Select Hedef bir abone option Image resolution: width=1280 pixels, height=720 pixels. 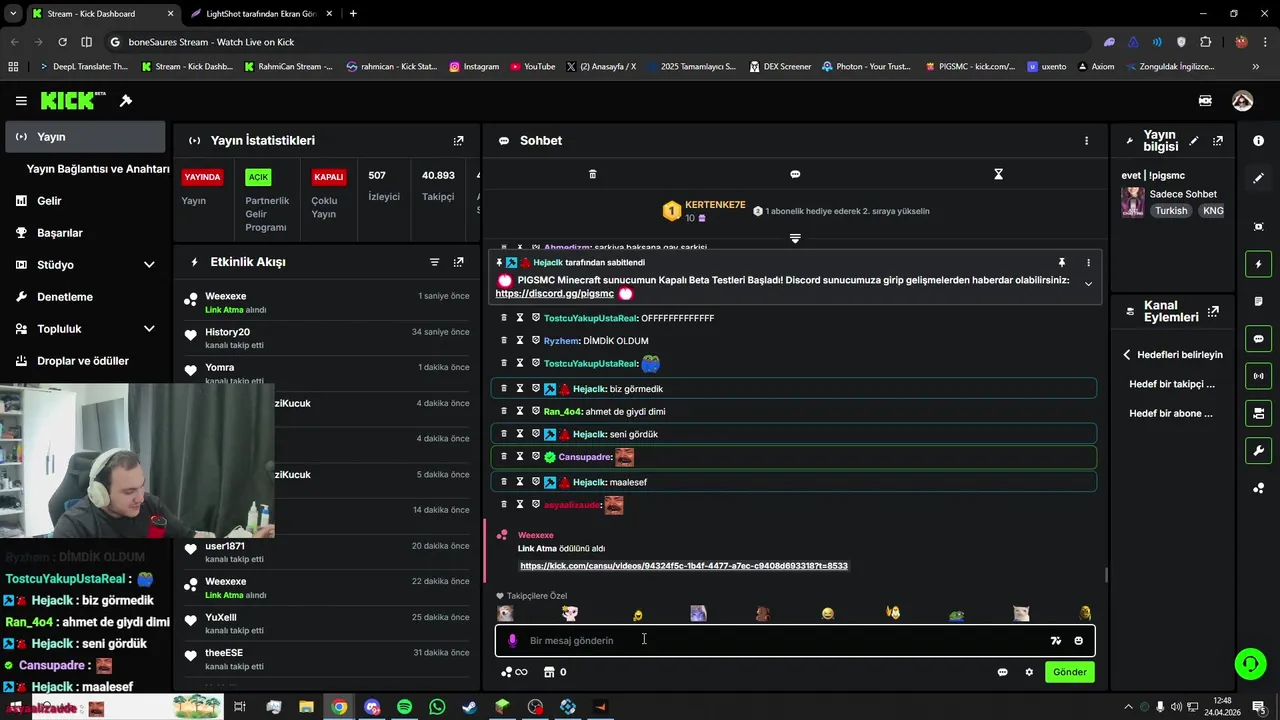pos(1170,413)
